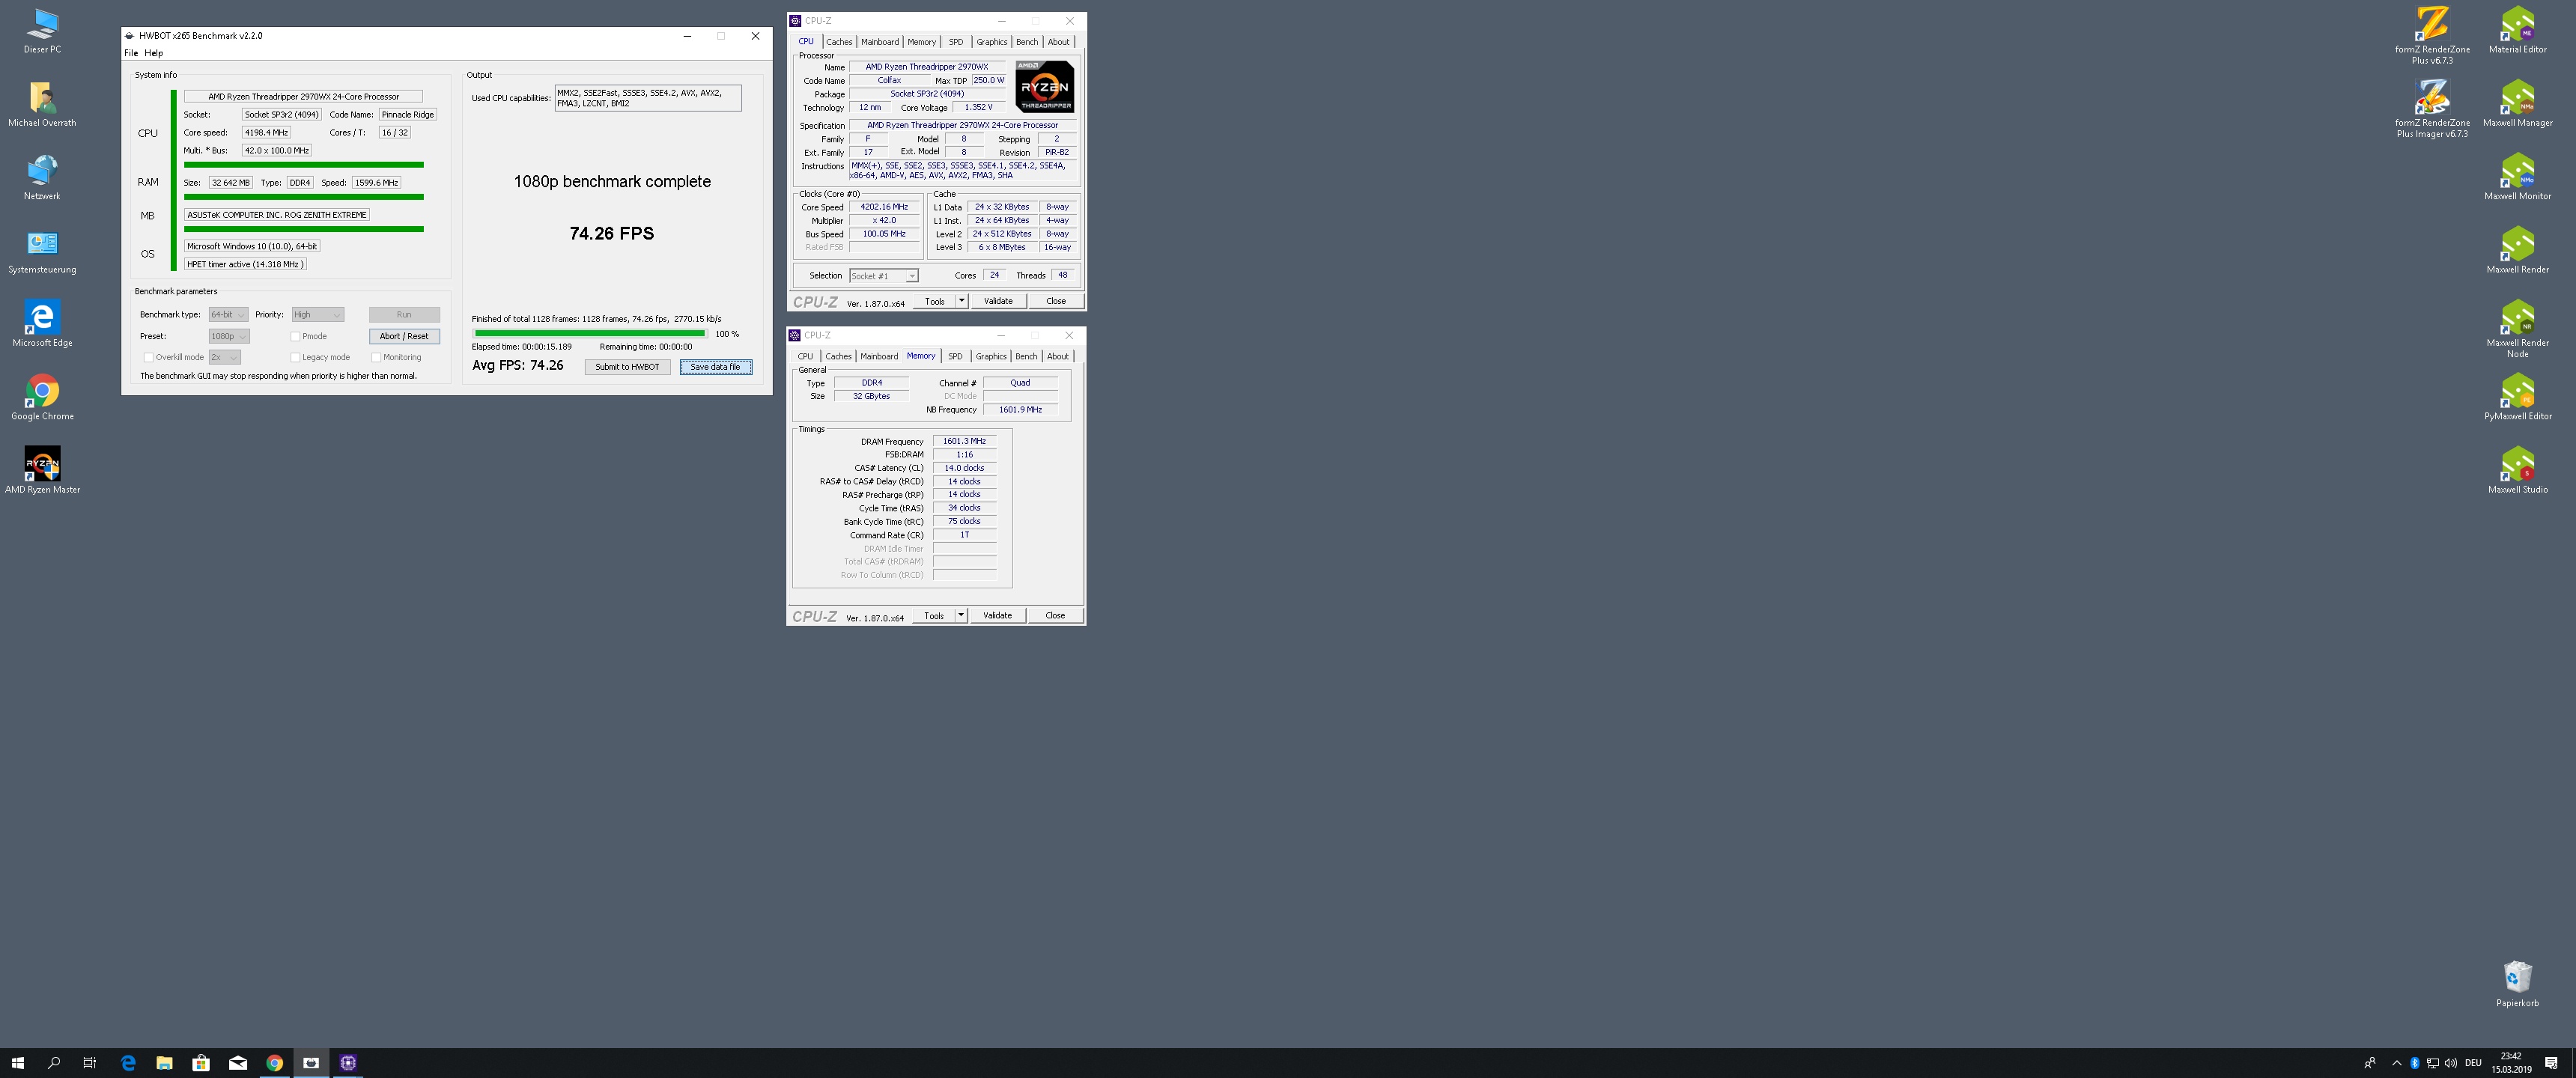Click Used CPU capabilities text box

click(648, 98)
